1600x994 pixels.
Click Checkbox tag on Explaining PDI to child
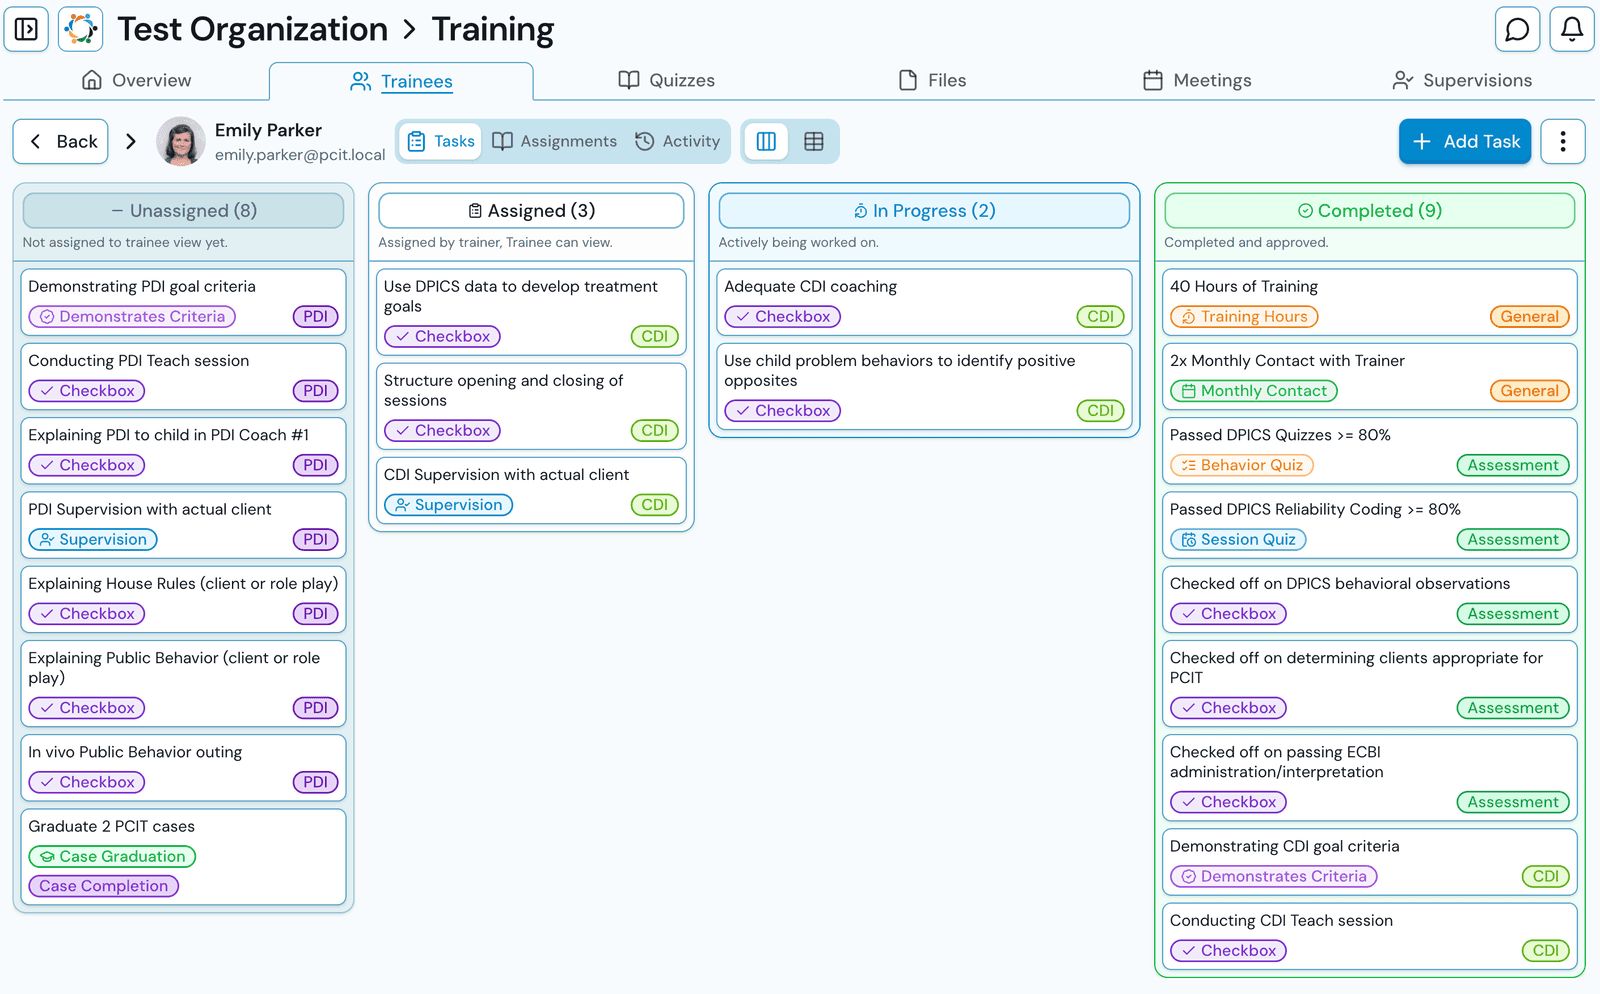(87, 465)
